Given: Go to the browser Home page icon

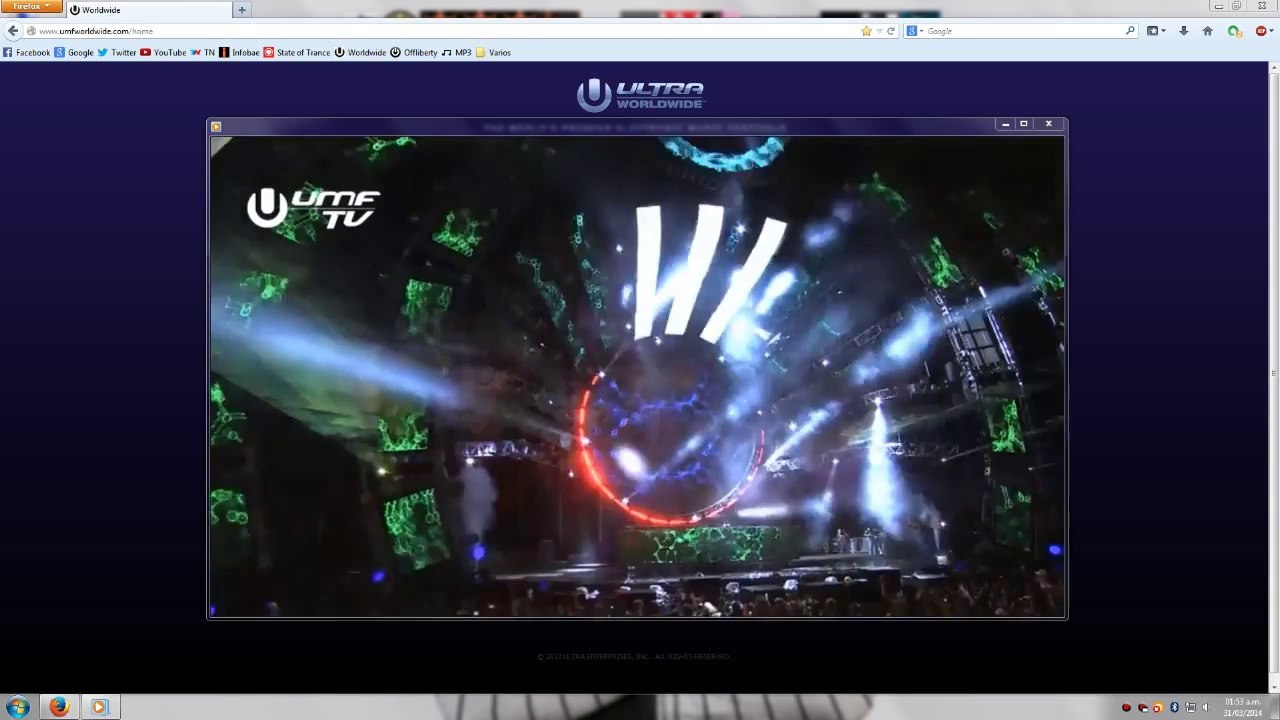Looking at the screenshot, I should tap(1207, 31).
